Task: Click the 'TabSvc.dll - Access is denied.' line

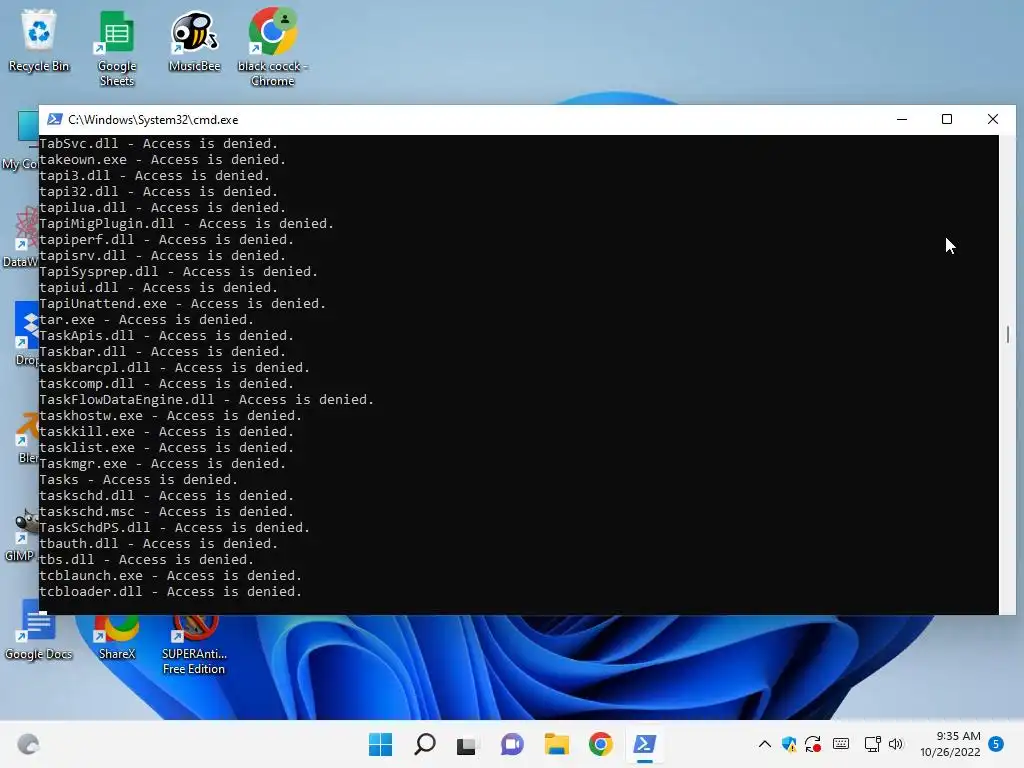Action: (x=159, y=144)
